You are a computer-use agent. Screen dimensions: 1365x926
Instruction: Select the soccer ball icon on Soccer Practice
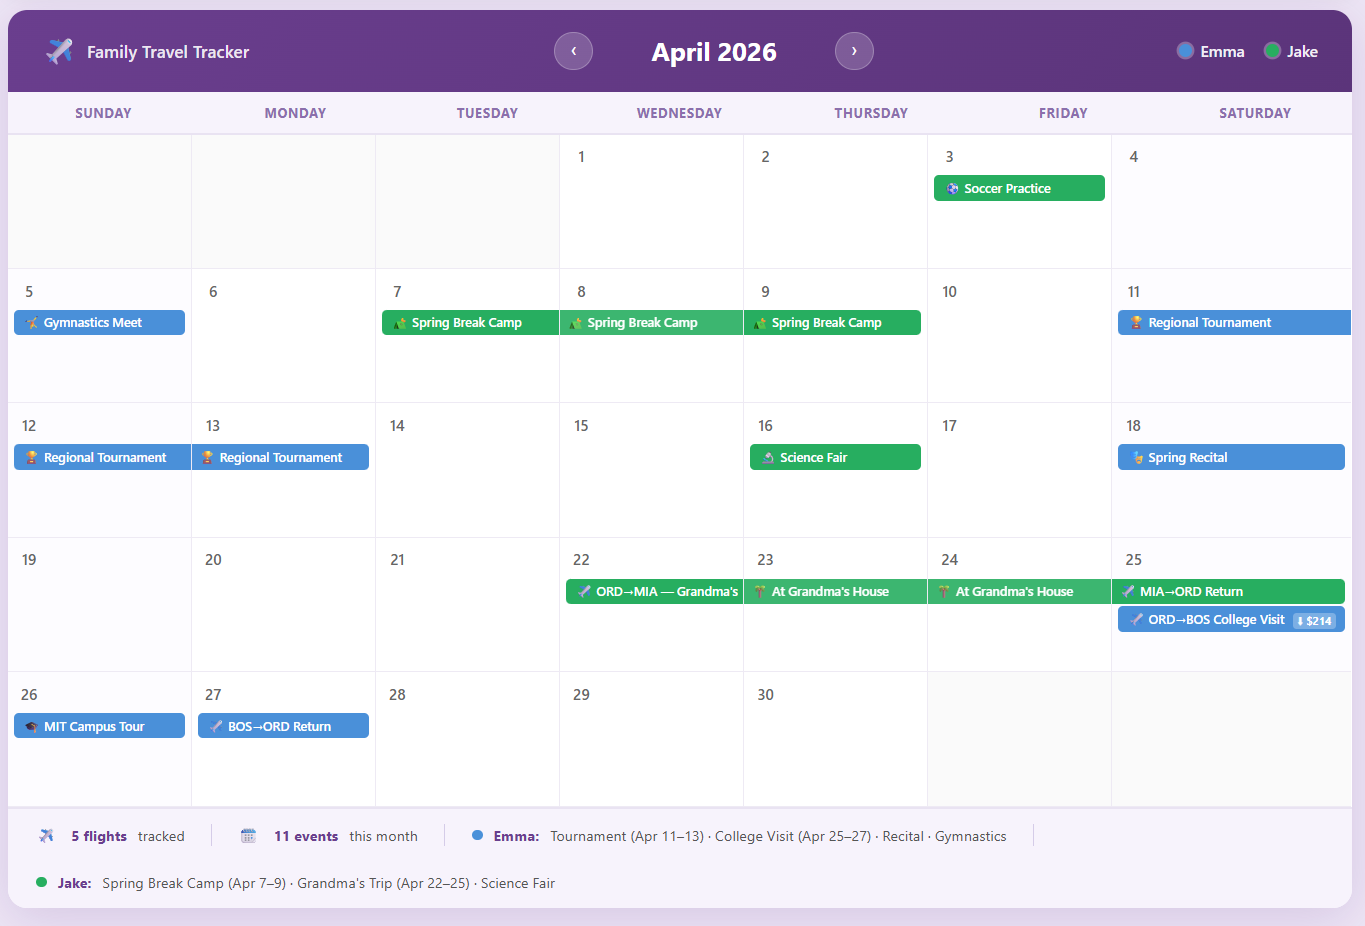[952, 188]
